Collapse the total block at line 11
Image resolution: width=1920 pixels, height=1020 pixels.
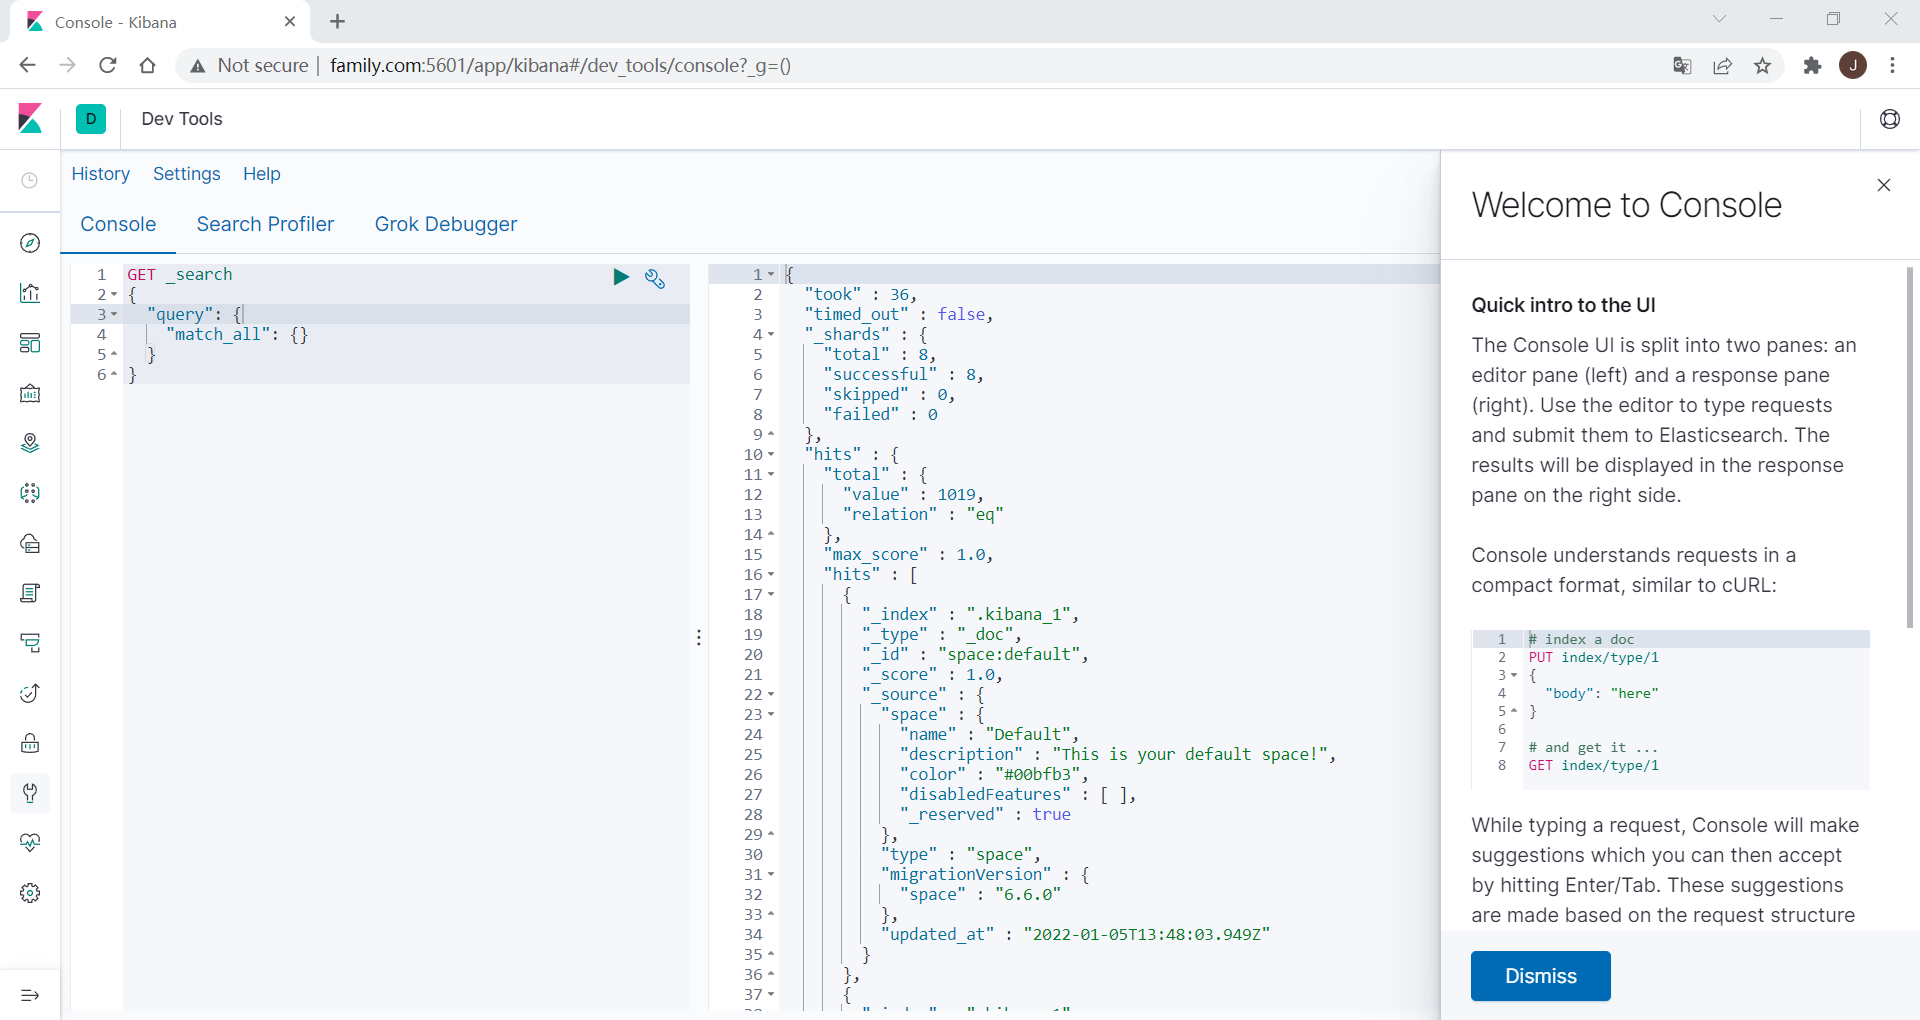tap(771, 475)
